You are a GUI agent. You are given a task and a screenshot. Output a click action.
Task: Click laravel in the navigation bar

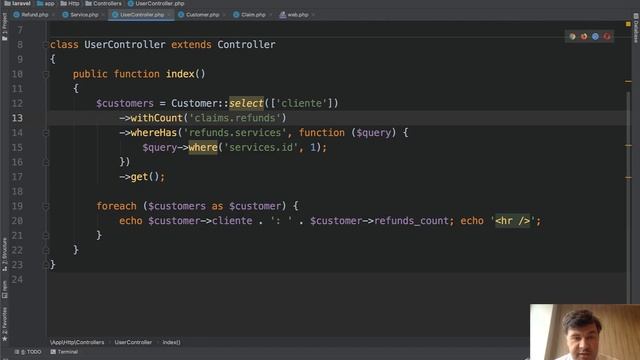click(x=18, y=3)
